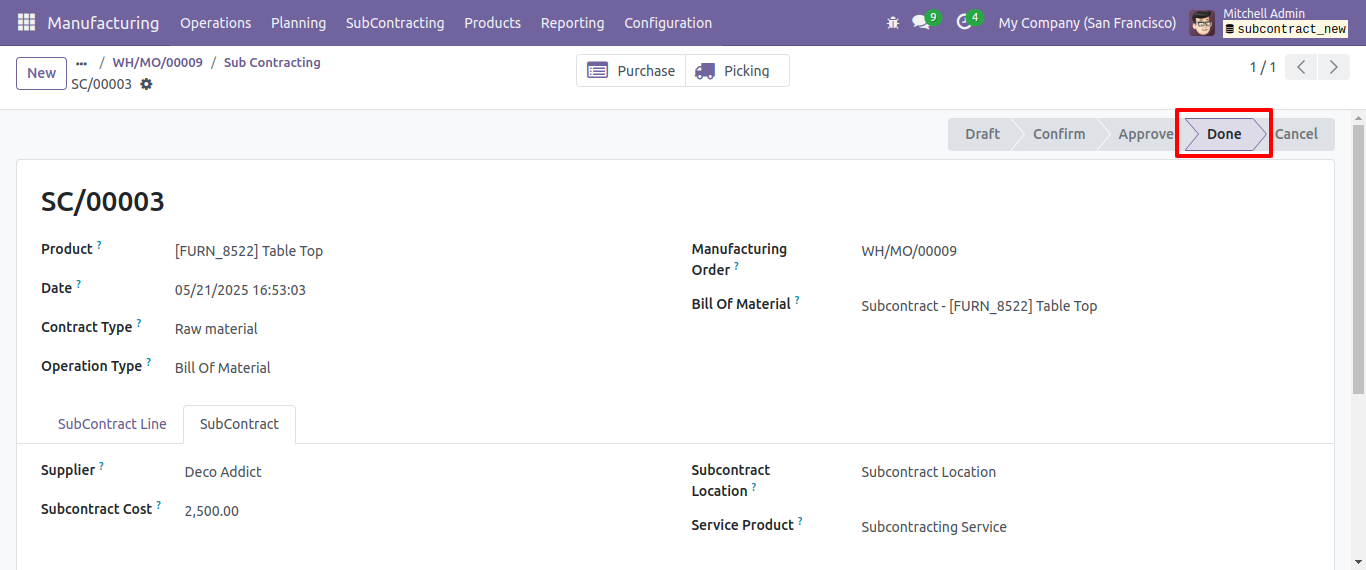Go to the next record arrow
Image resolution: width=1366 pixels, height=570 pixels.
pyautogui.click(x=1333, y=67)
